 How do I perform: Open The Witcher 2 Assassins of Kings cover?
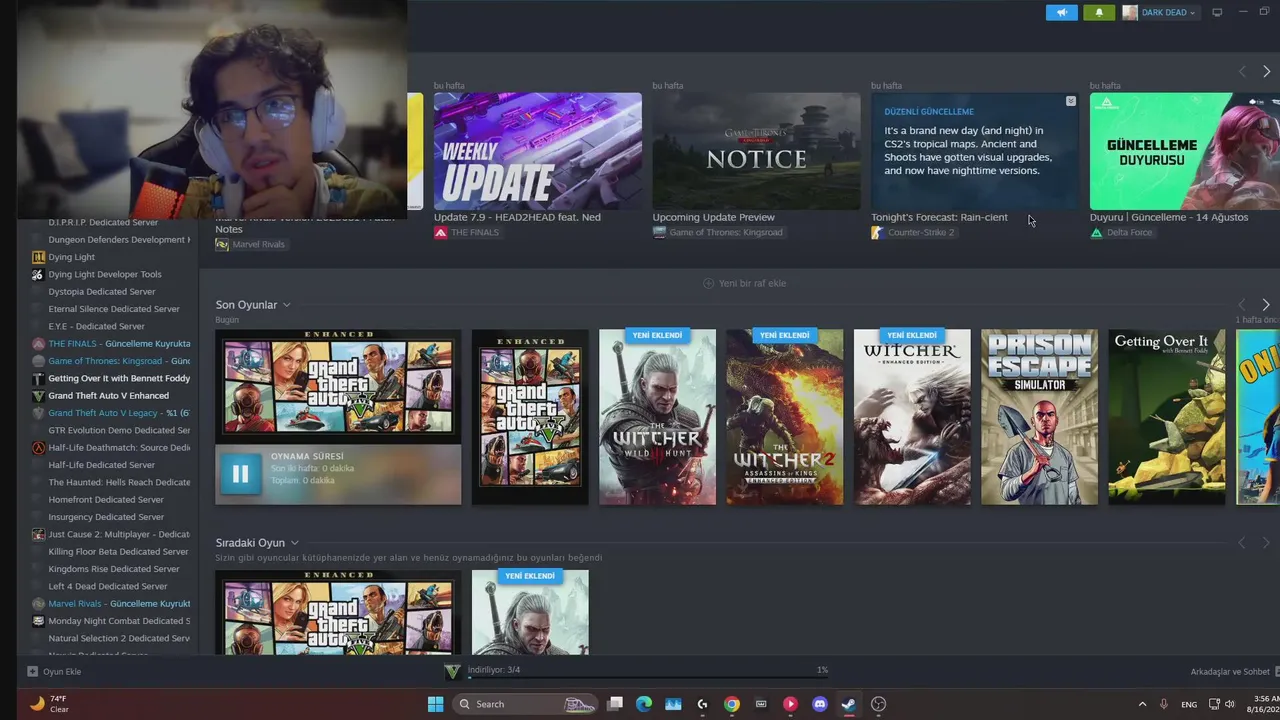(784, 417)
